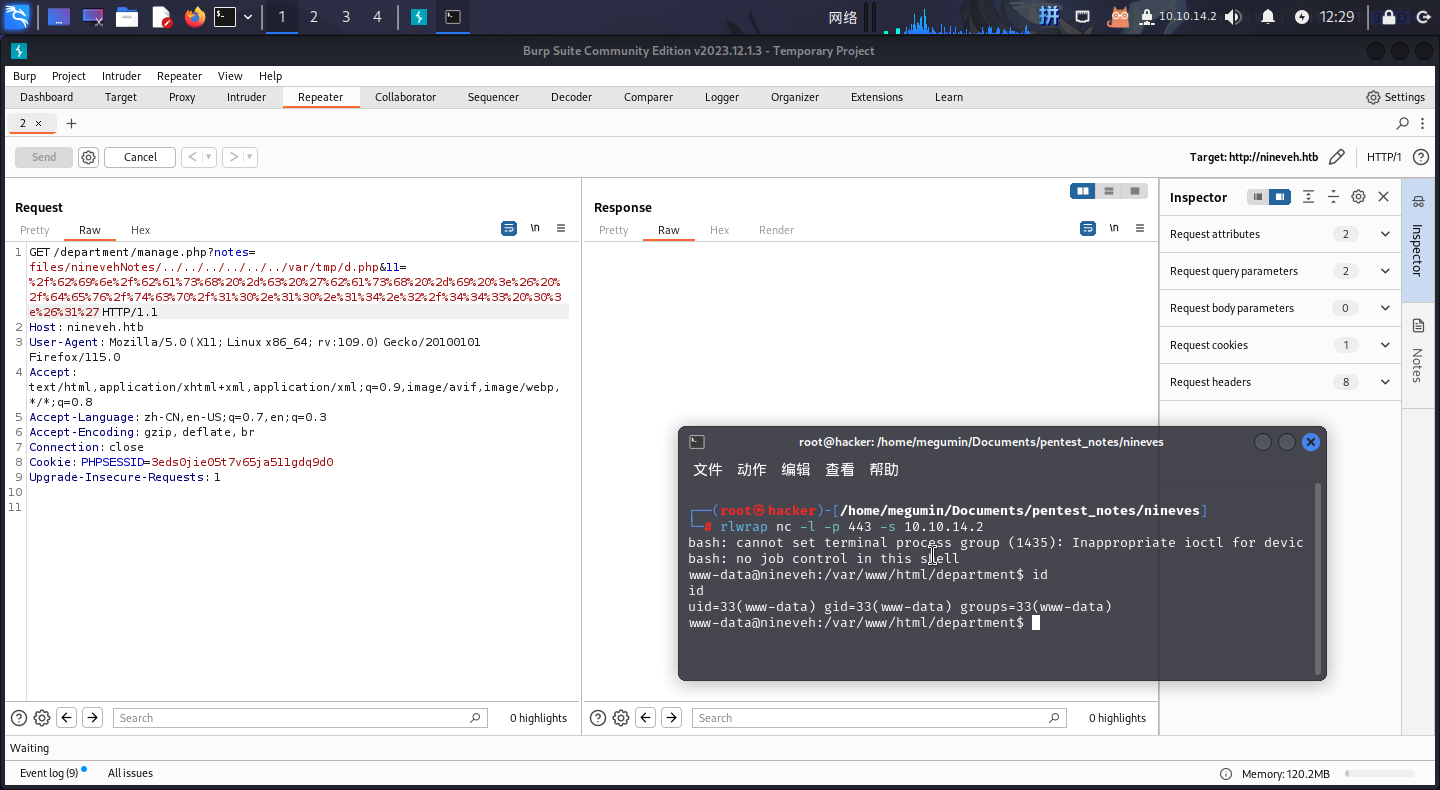Open the Intruder menu in menu bar
The image size is (1440, 790).
[x=121, y=76]
